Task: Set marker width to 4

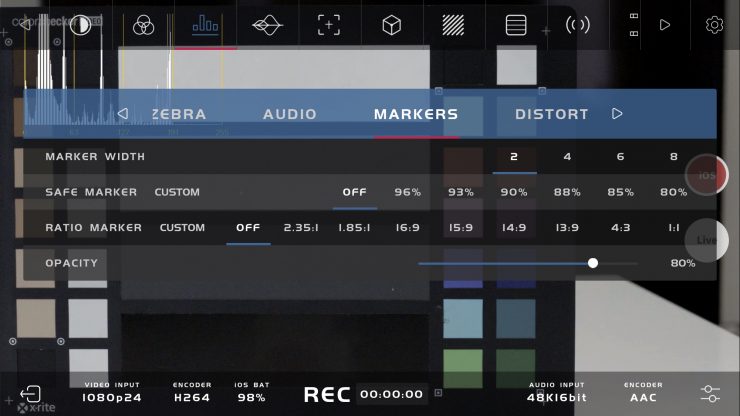Action: coord(567,157)
